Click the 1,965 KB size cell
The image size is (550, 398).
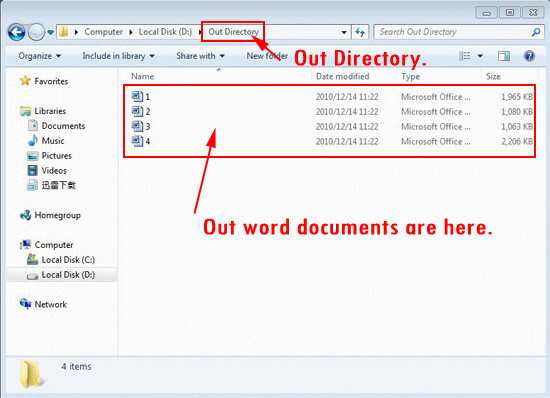(517, 97)
